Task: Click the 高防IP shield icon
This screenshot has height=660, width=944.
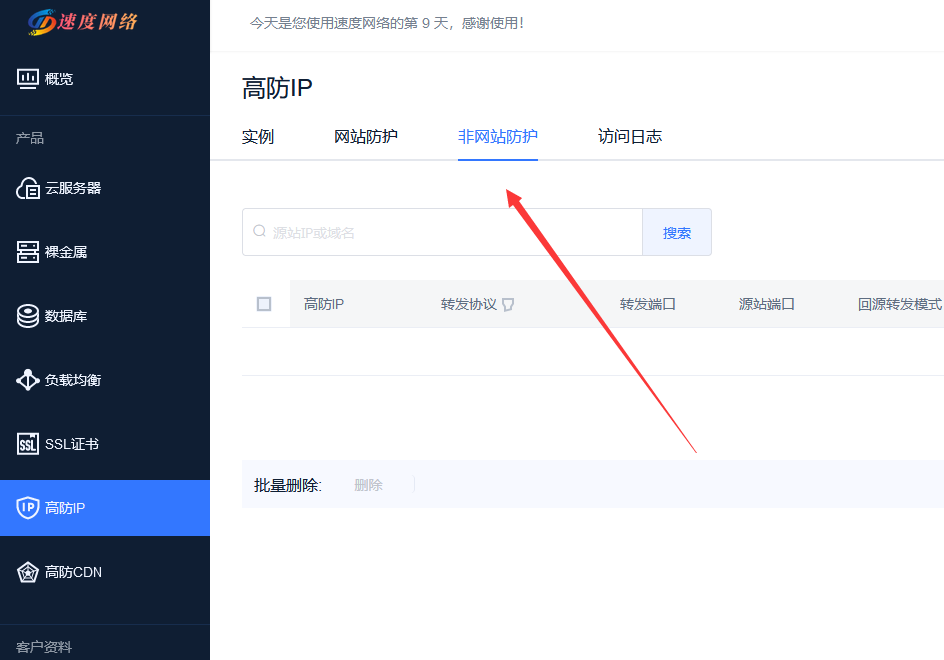Action: (28, 508)
